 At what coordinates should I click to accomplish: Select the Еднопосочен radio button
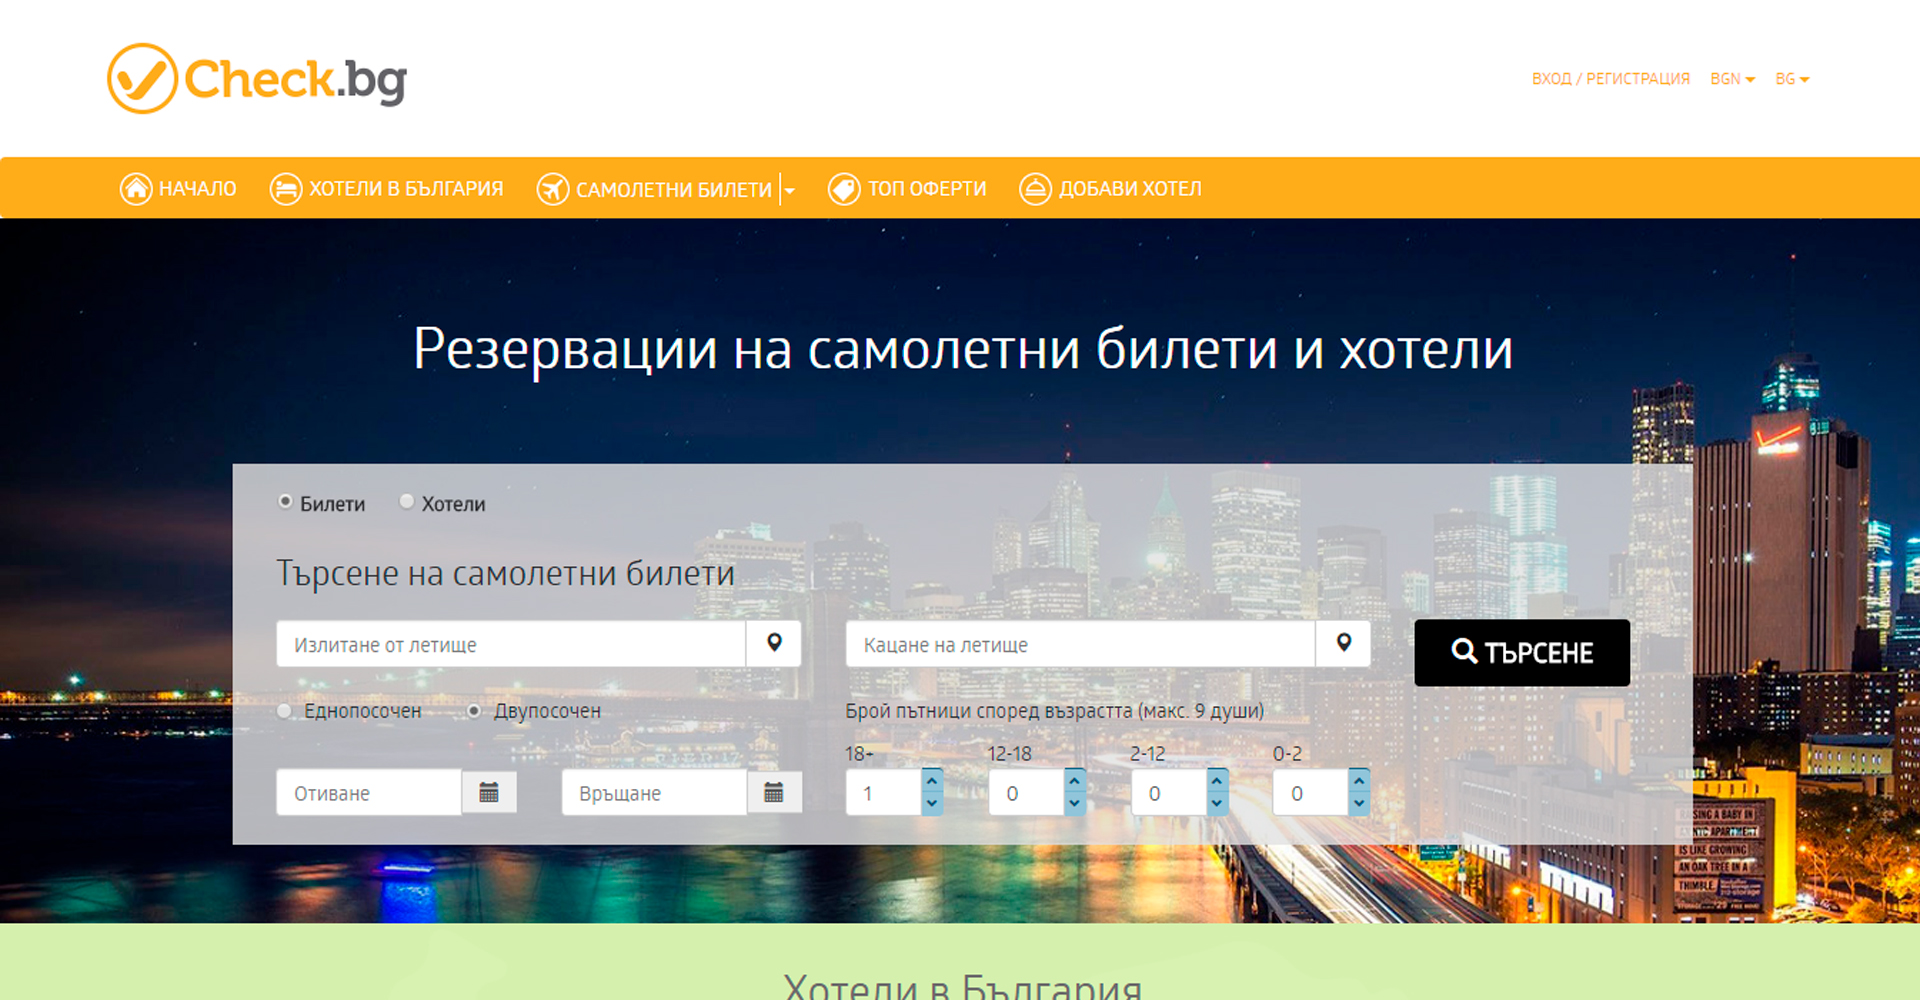[x=284, y=711]
